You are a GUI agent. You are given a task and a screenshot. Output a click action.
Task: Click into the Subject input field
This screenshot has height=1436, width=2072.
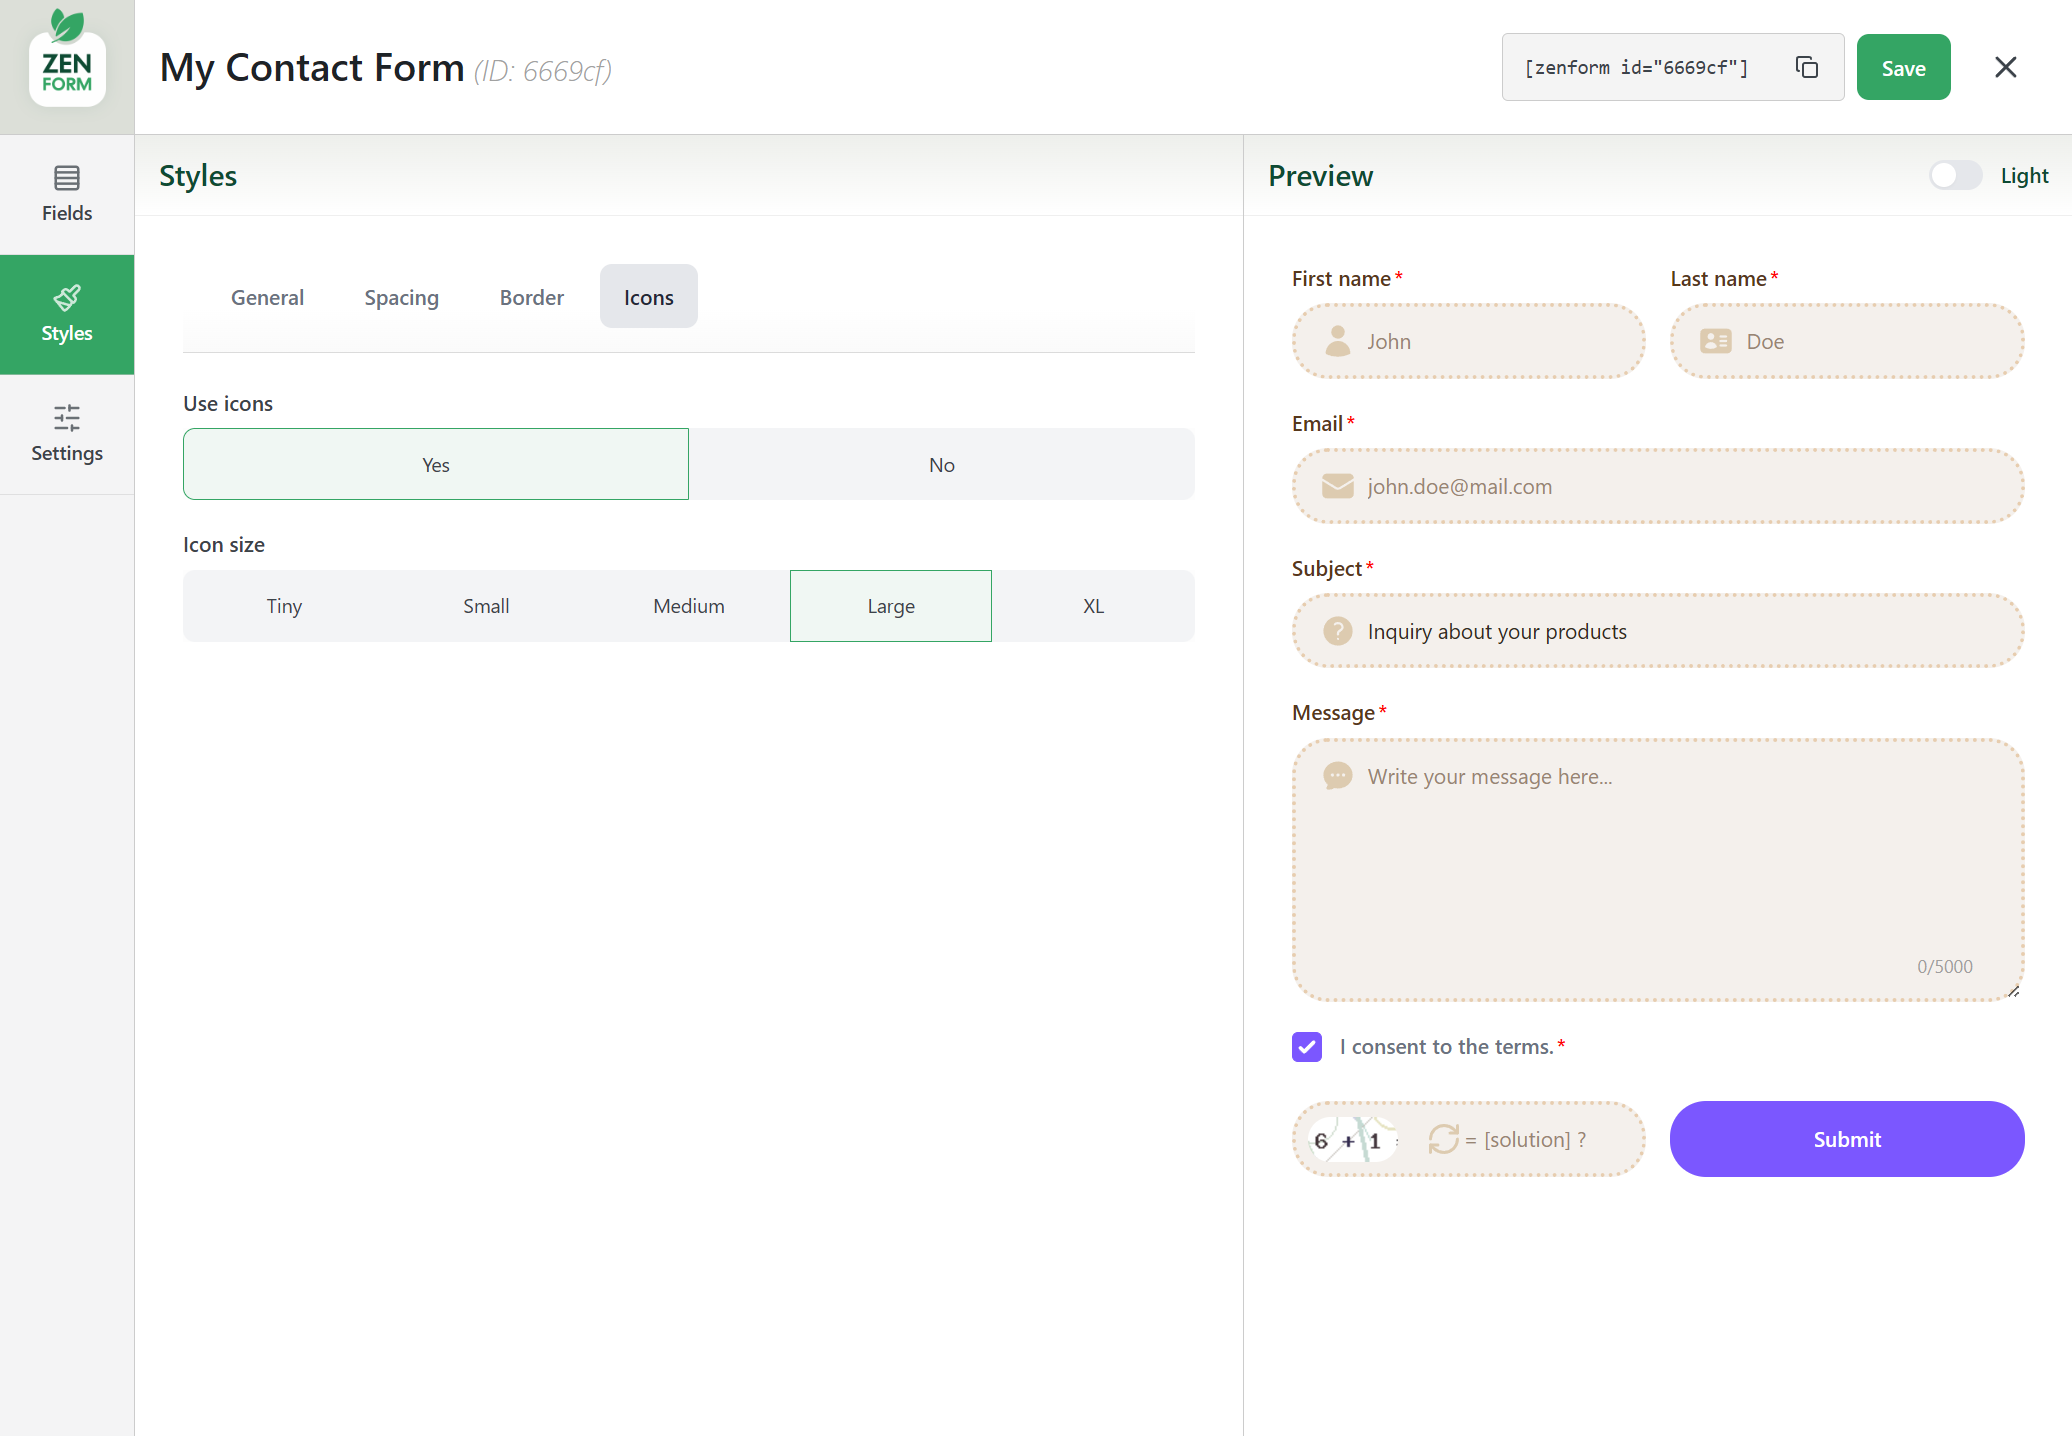(x=1658, y=631)
